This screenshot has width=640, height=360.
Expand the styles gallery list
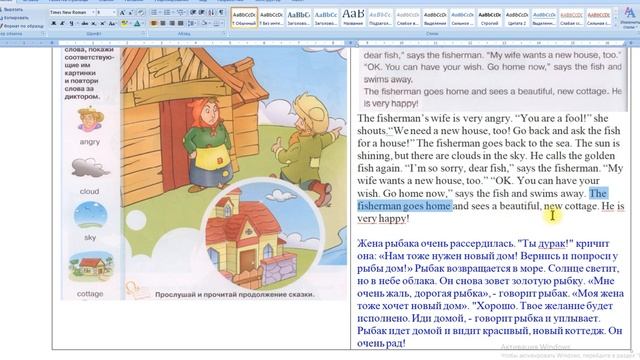pyautogui.click(x=616, y=25)
